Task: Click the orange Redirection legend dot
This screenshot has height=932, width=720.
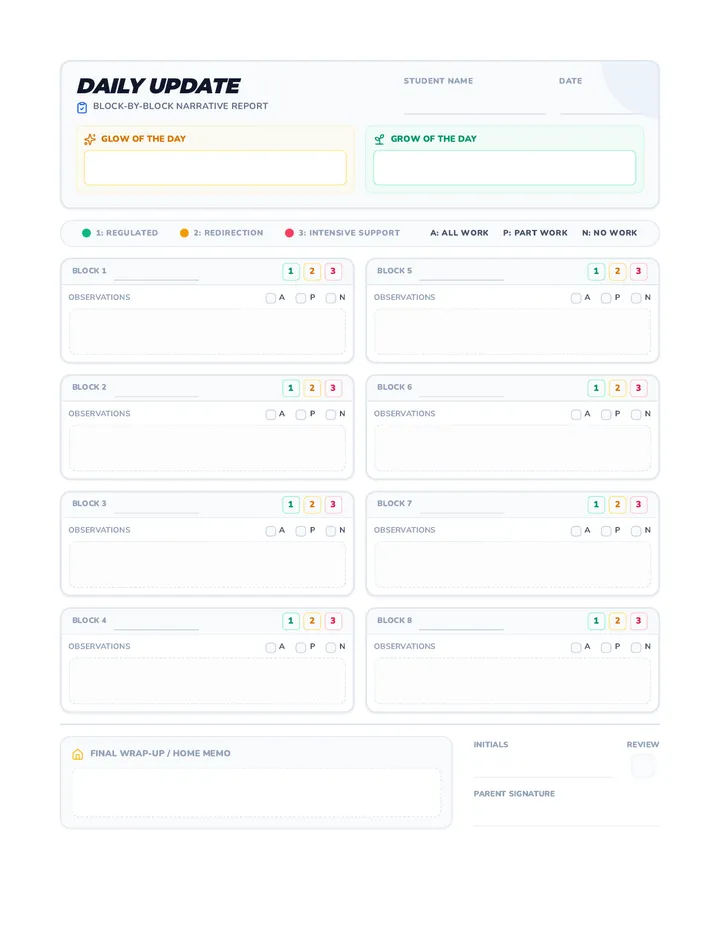Action: [184, 233]
